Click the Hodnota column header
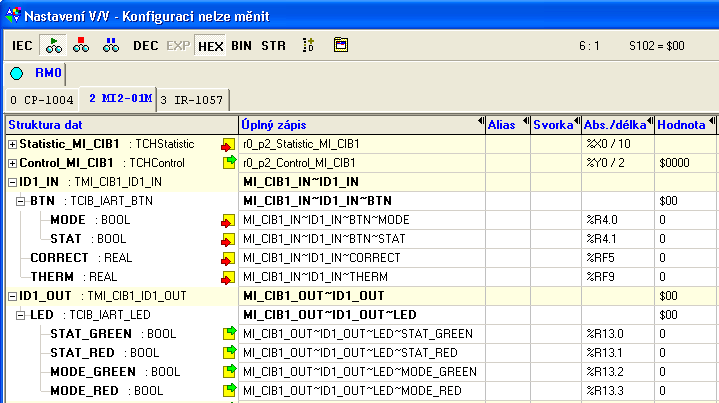Image resolution: width=719 pixels, height=403 pixels. (x=685, y=125)
